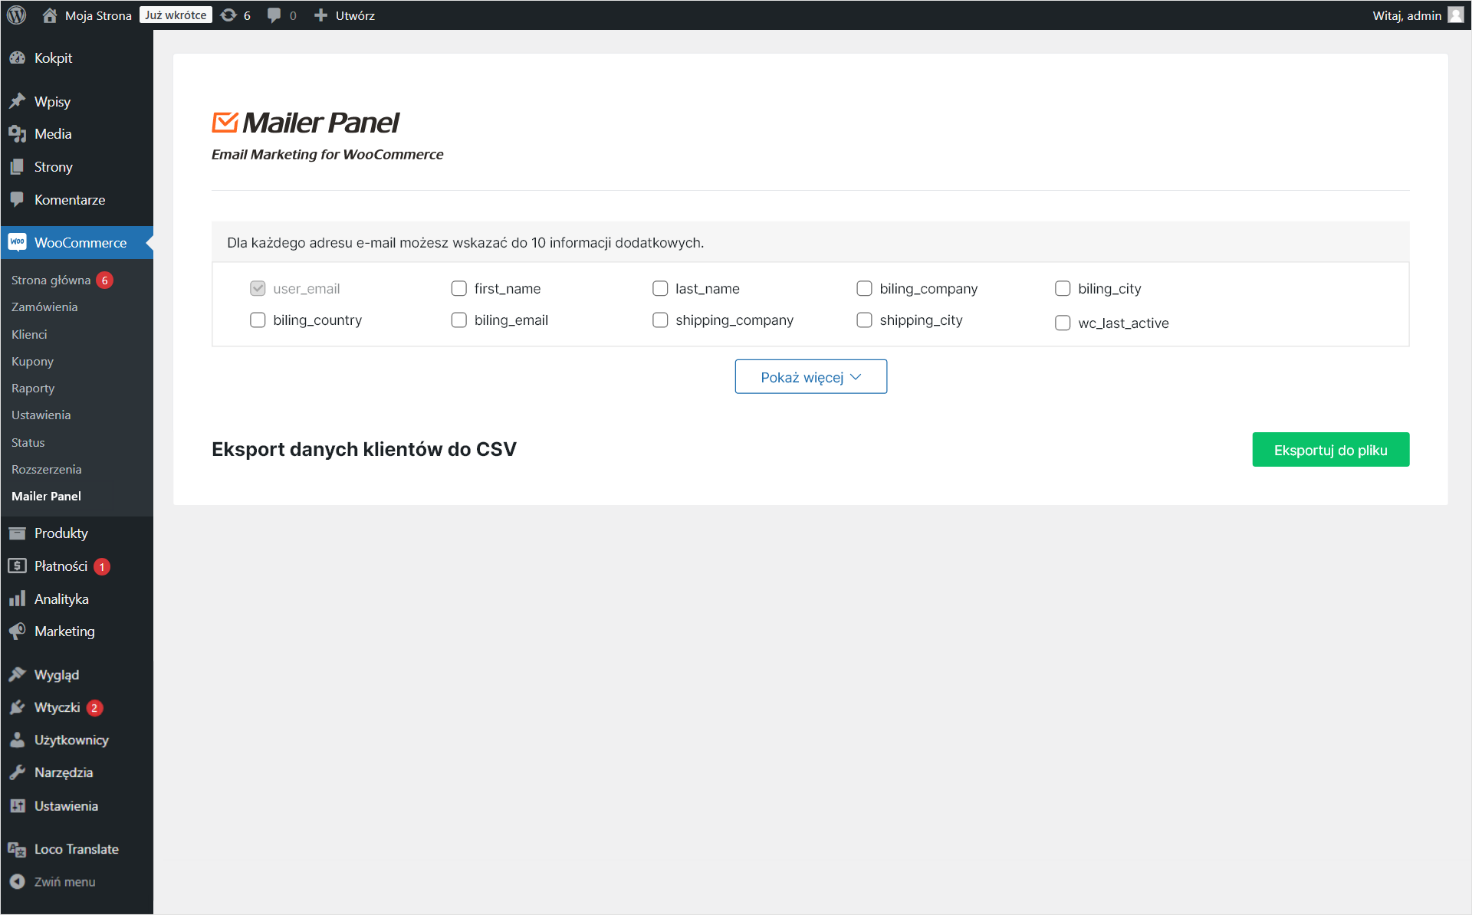This screenshot has width=1472, height=915.
Task: Expand the Pokaż więcej button
Action: pos(811,377)
